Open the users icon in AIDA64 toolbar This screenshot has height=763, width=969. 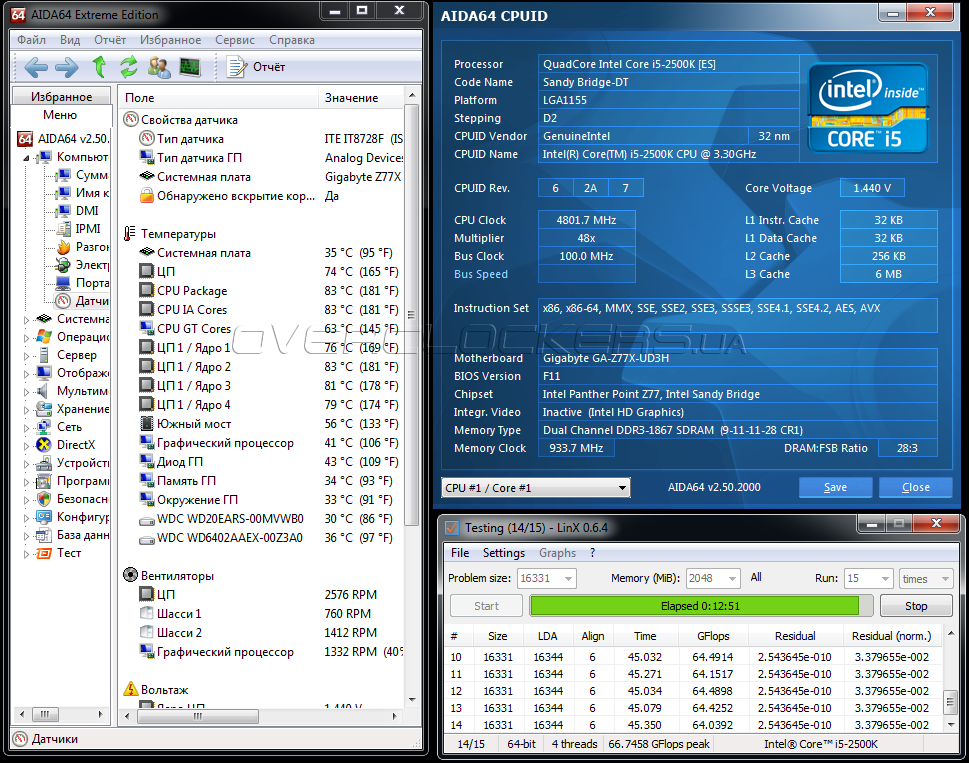click(x=159, y=67)
